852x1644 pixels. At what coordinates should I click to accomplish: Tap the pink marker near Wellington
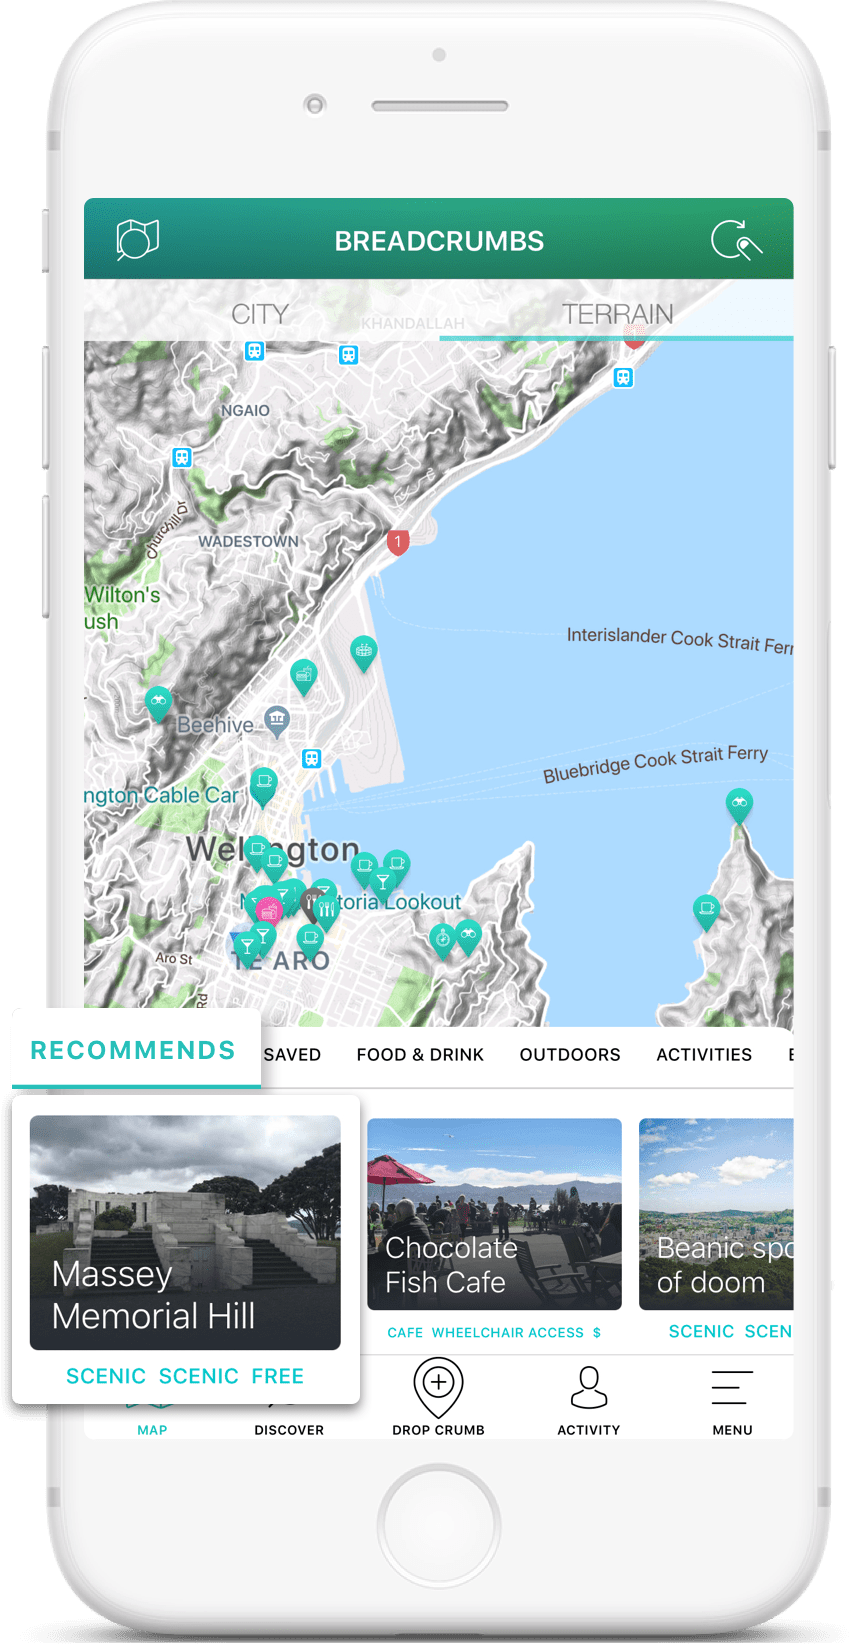point(268,910)
